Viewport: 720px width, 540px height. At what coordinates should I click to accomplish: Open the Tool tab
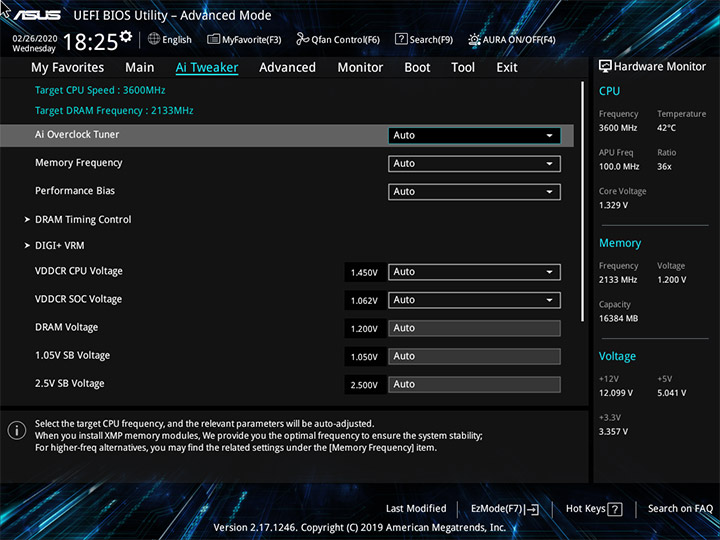pyautogui.click(x=463, y=68)
